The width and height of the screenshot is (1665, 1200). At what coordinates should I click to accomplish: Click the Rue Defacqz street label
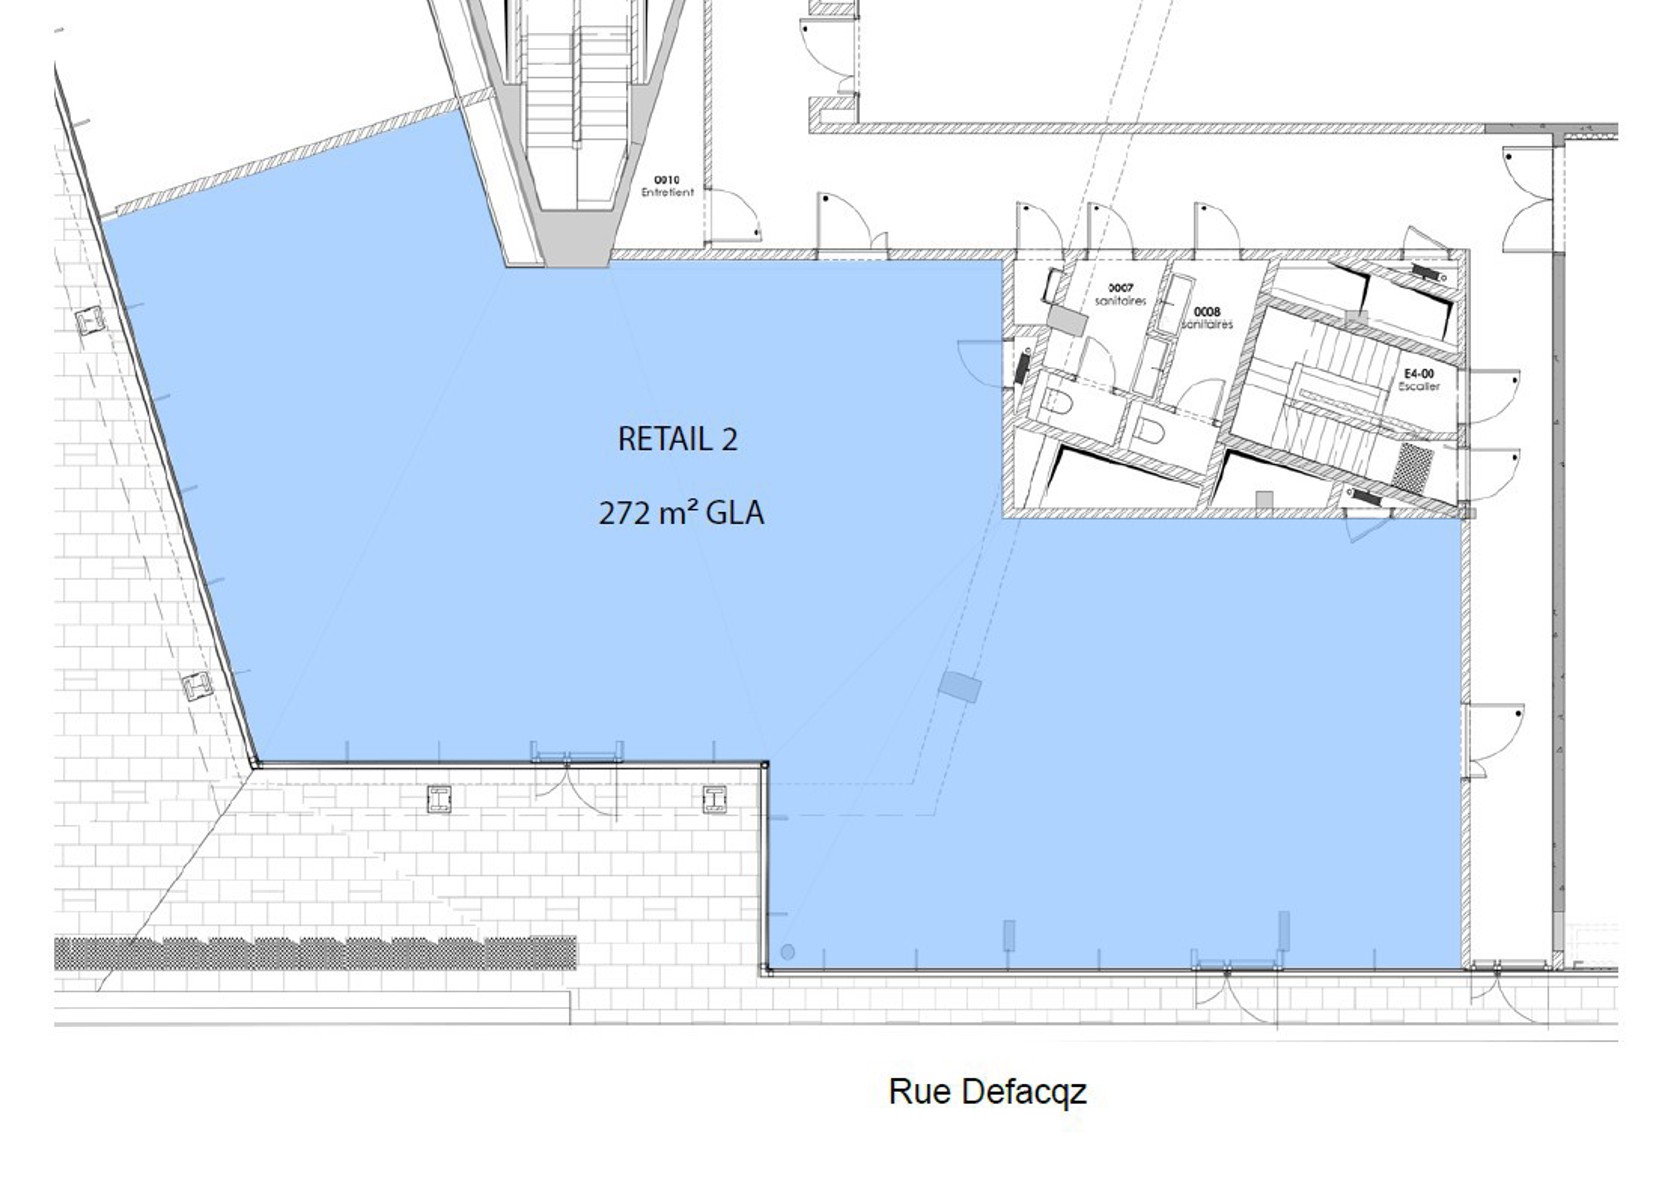point(986,1091)
